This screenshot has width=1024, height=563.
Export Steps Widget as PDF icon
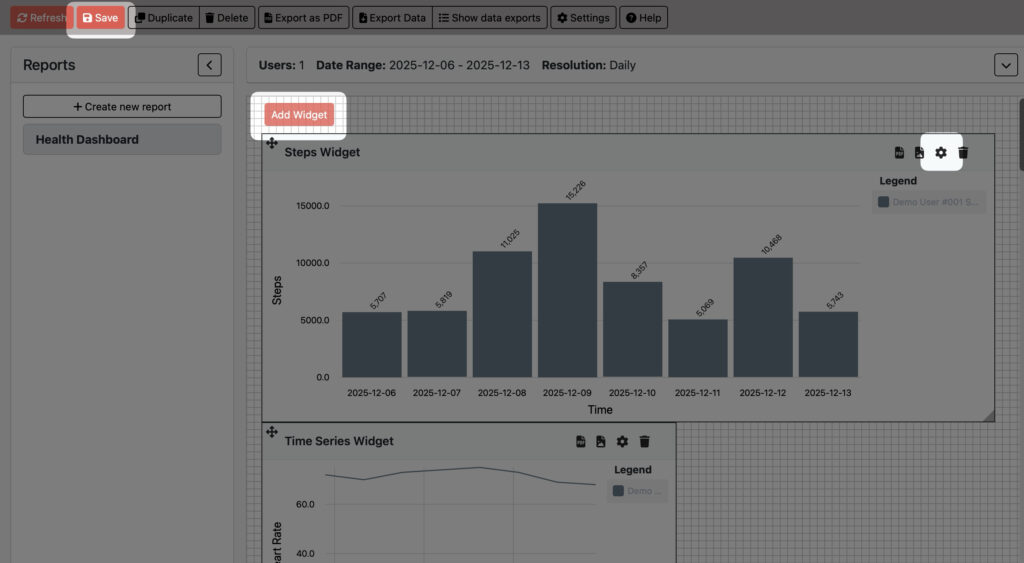[899, 153]
